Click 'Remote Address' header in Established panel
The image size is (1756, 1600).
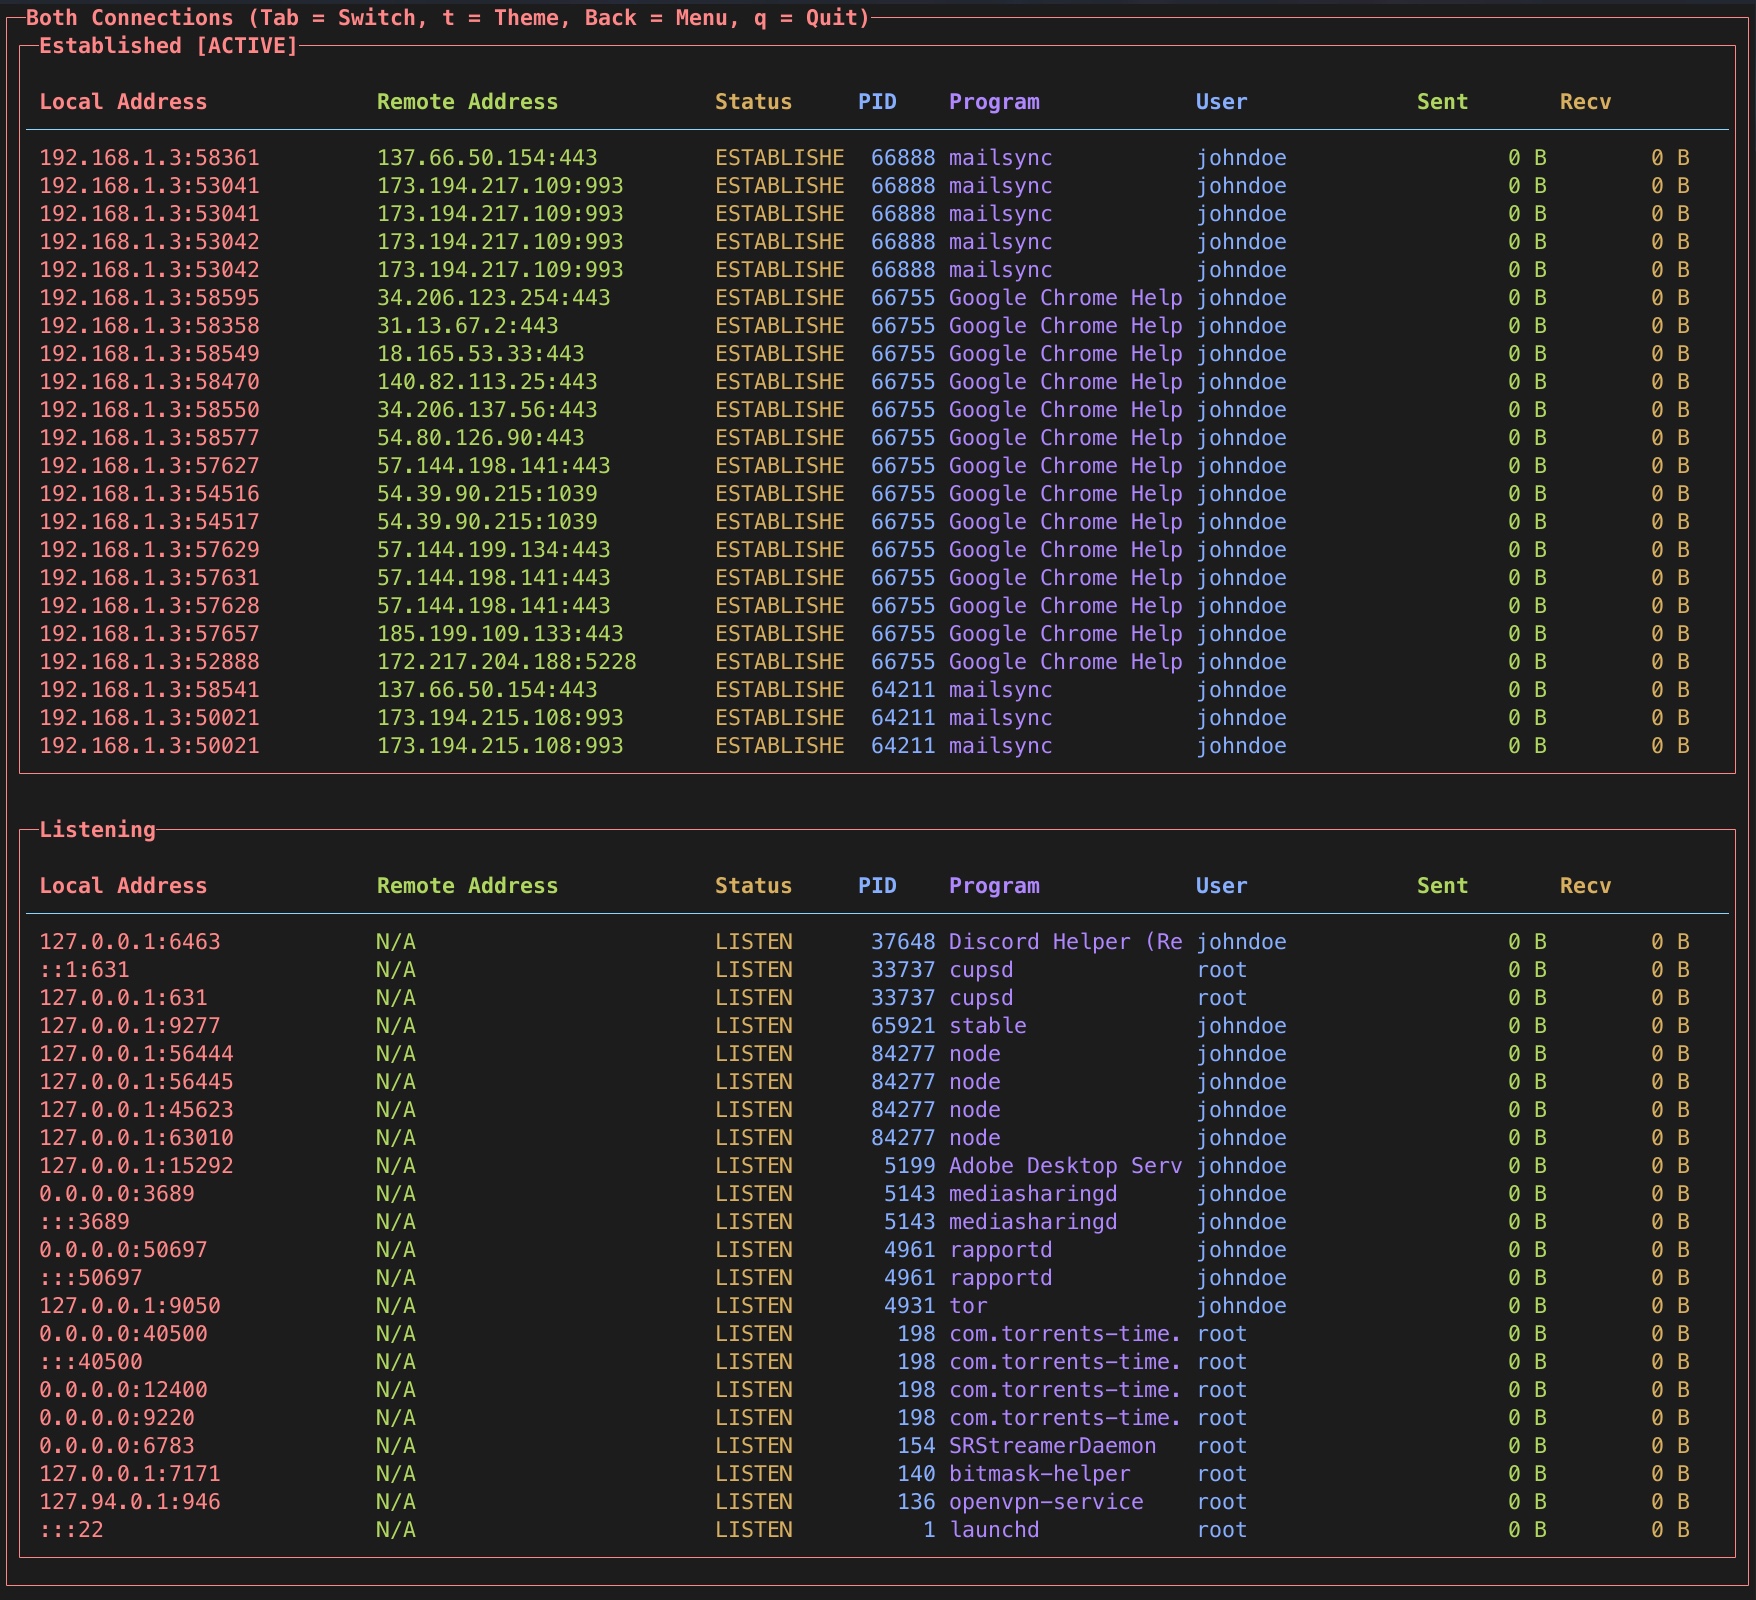pyautogui.click(x=467, y=102)
